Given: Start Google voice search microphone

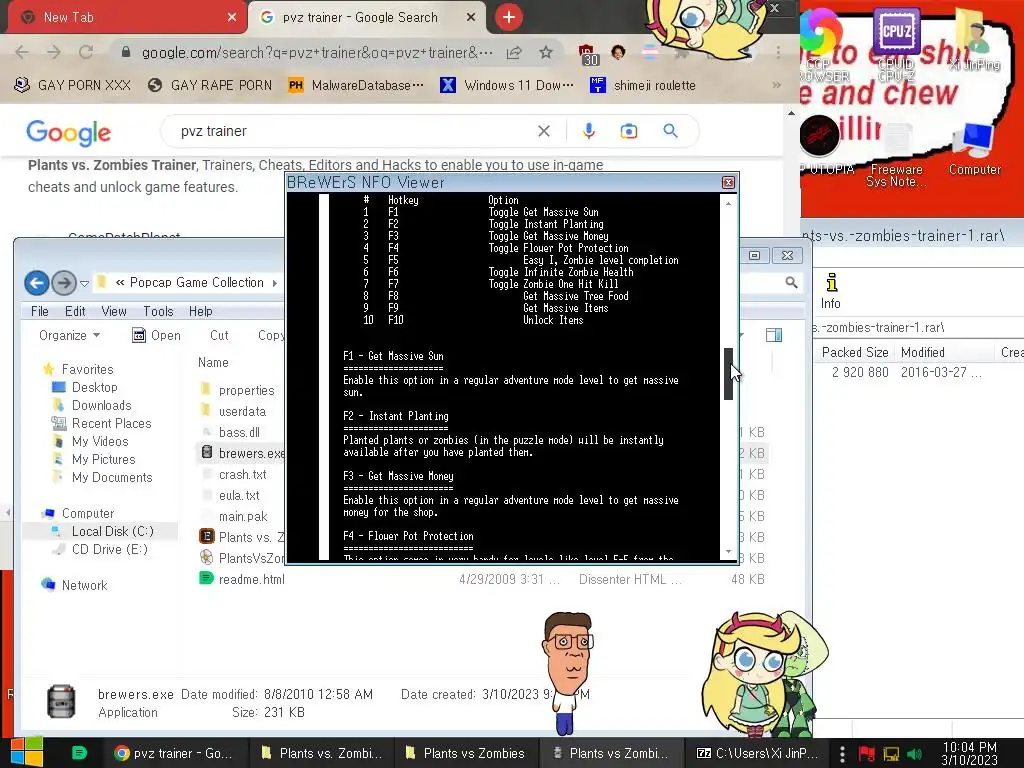Looking at the screenshot, I should pyautogui.click(x=588, y=131).
